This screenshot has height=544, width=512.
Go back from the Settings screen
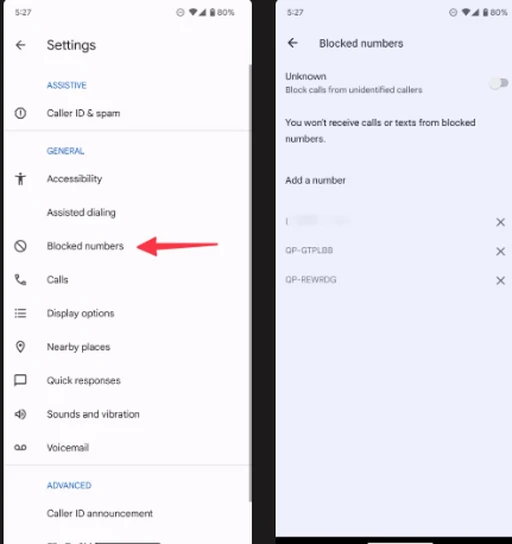click(20, 45)
